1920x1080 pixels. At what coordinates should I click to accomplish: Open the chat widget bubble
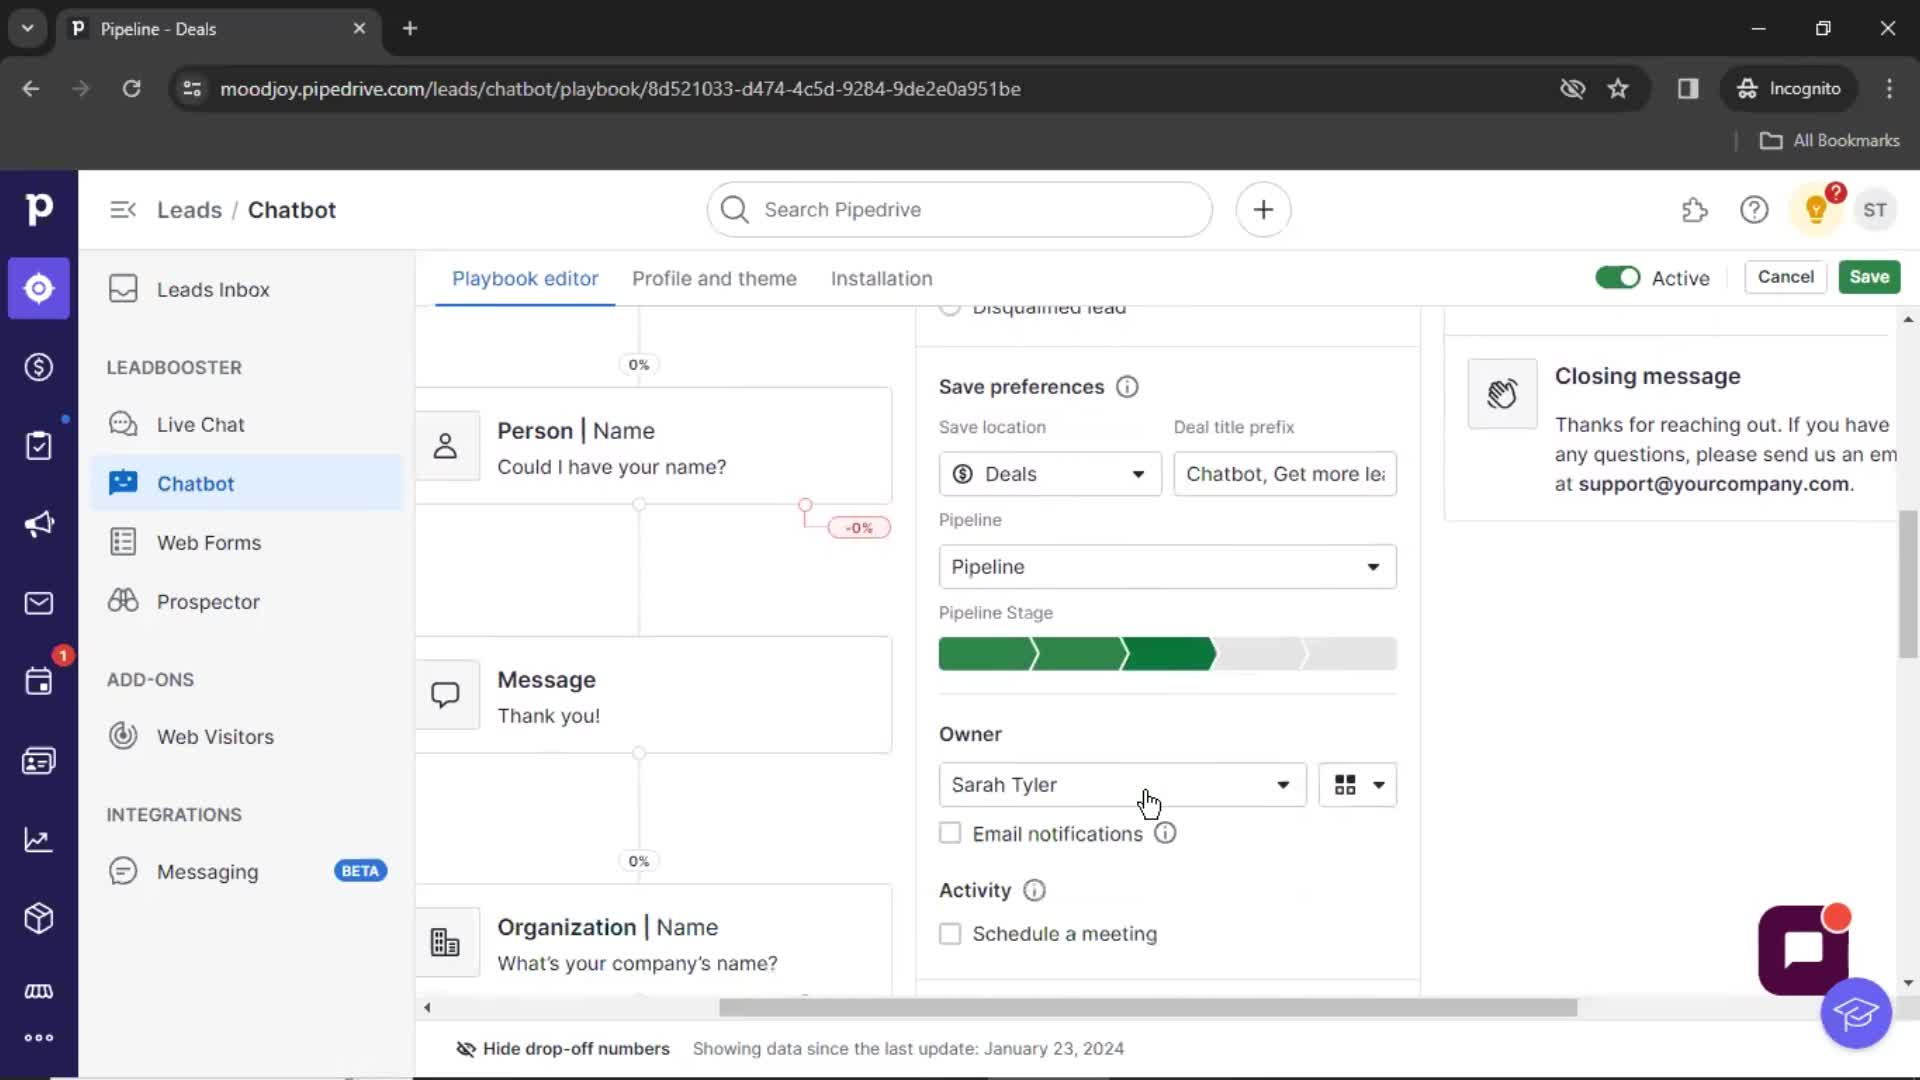click(x=1803, y=950)
